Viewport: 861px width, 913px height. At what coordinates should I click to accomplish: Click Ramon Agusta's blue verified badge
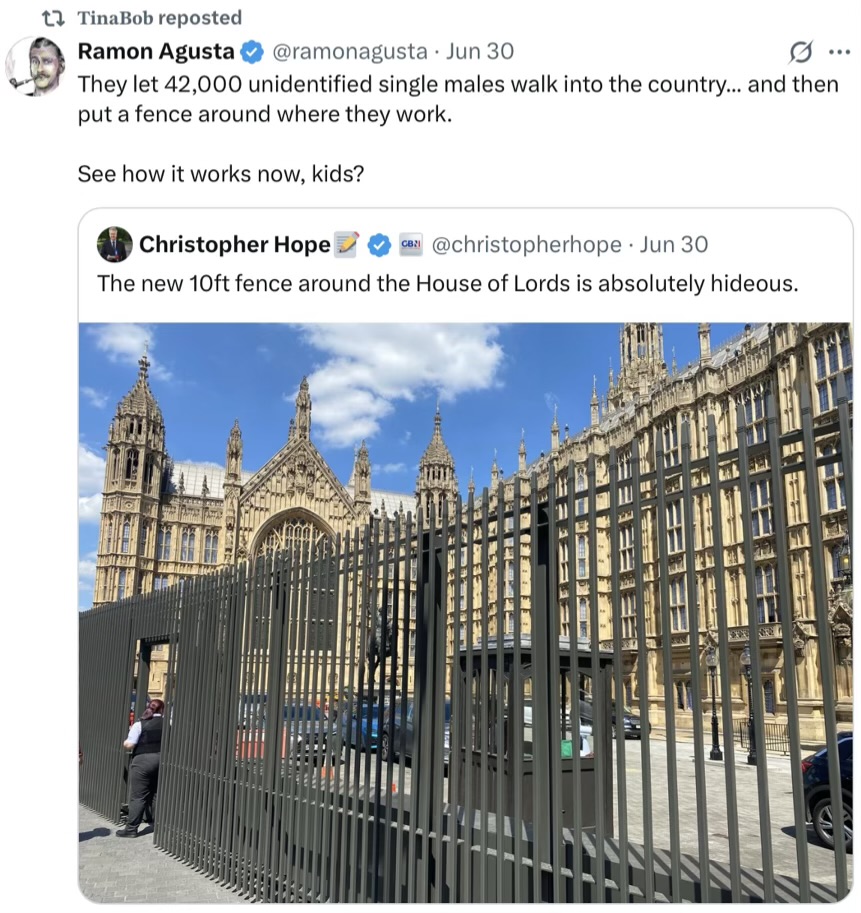click(251, 52)
